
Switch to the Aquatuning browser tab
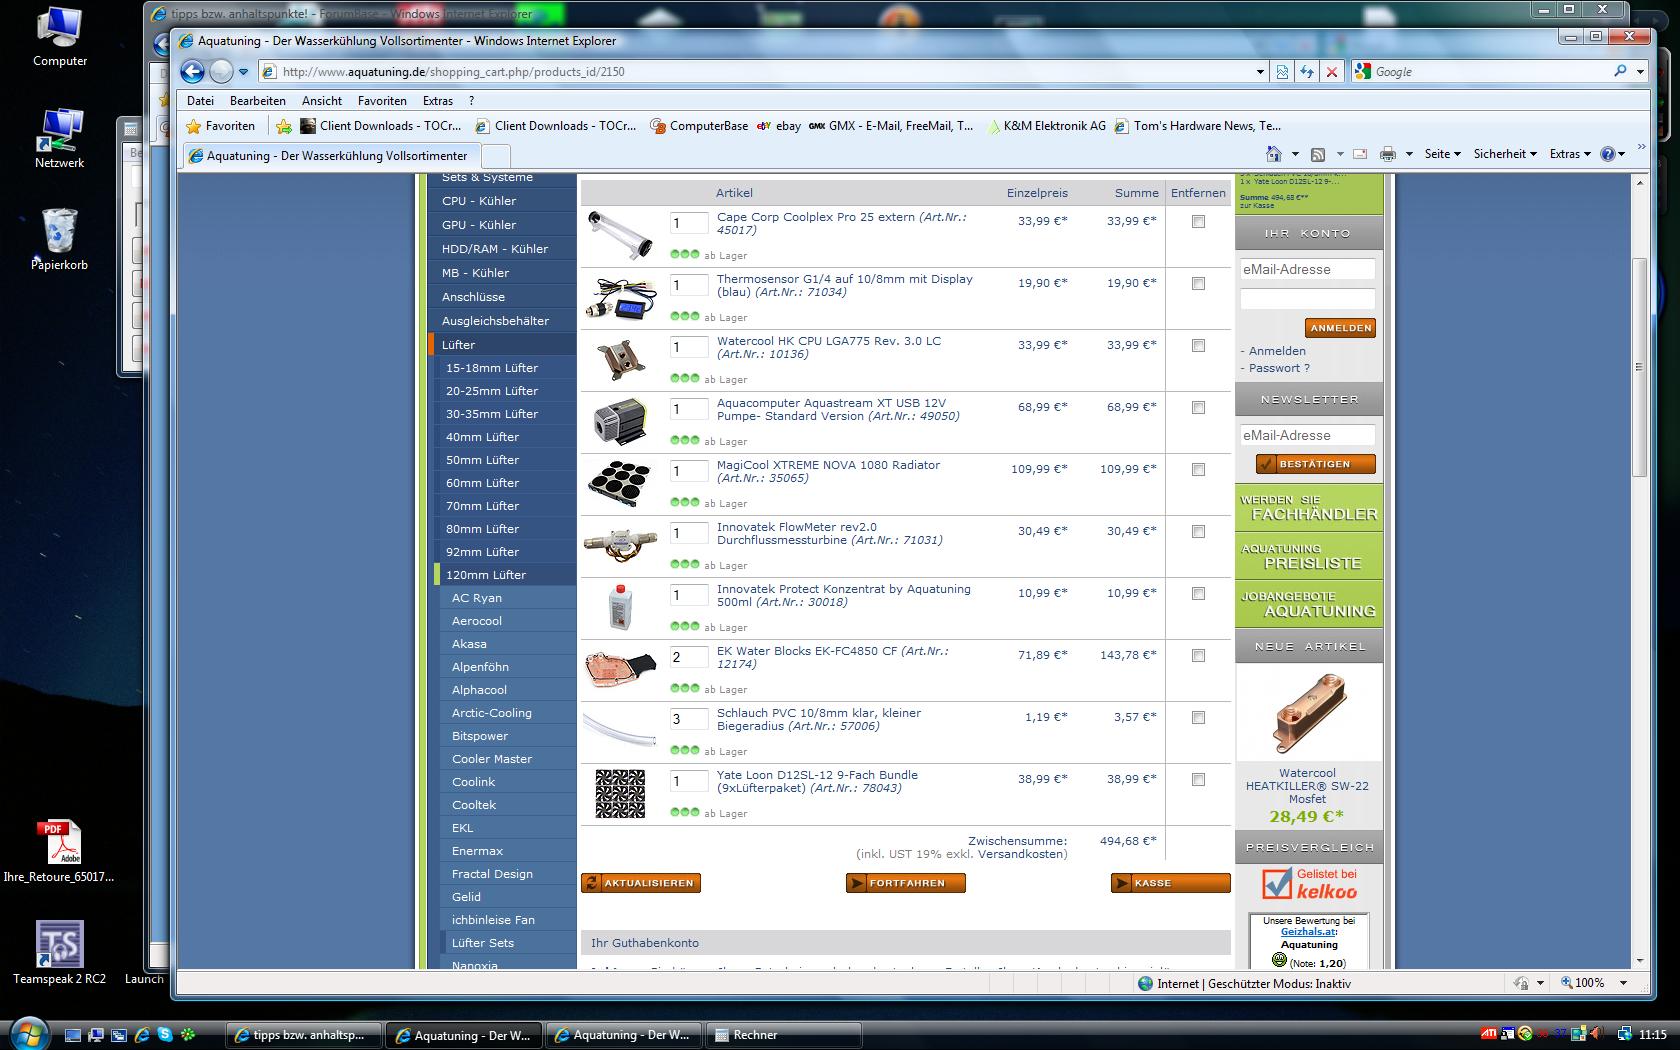(x=330, y=156)
